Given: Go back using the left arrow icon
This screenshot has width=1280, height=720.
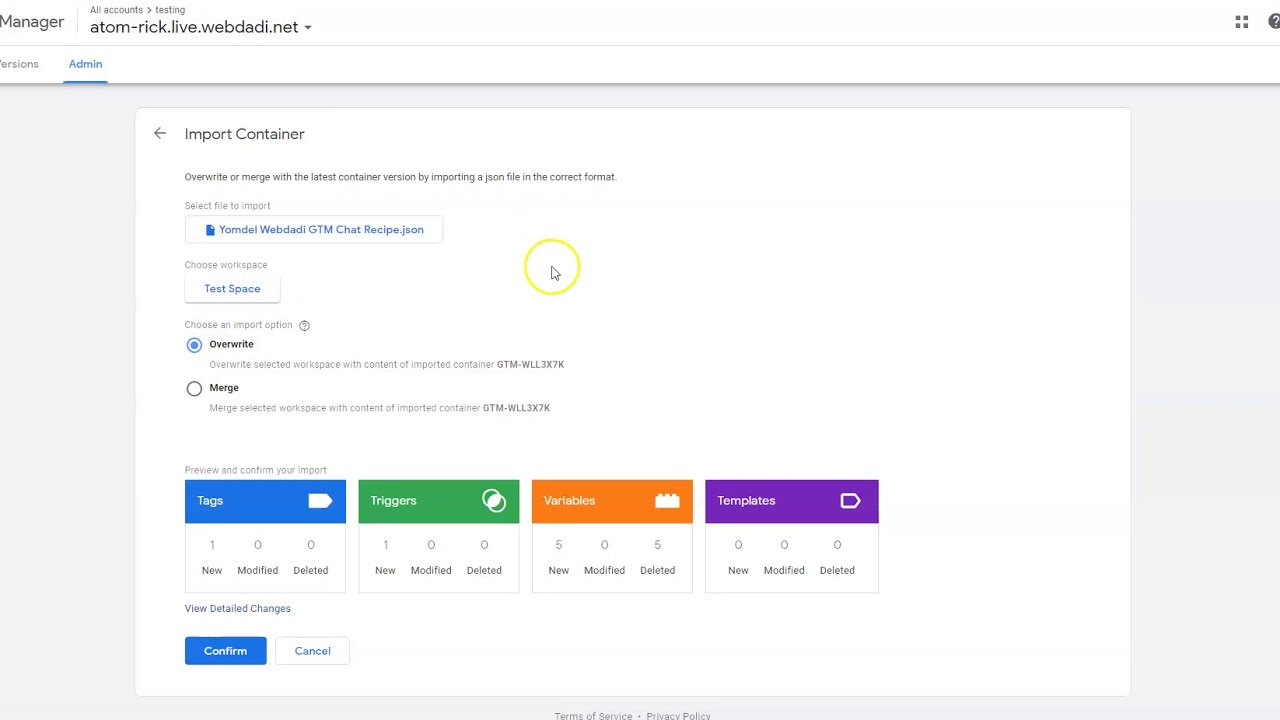Looking at the screenshot, I should coord(160,133).
